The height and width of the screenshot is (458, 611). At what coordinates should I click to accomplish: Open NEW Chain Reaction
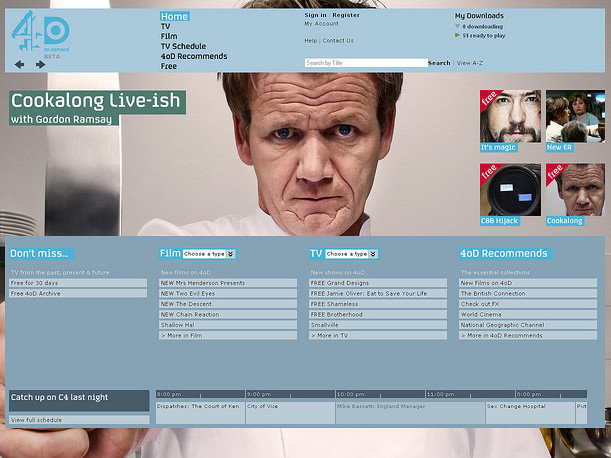coord(228,315)
